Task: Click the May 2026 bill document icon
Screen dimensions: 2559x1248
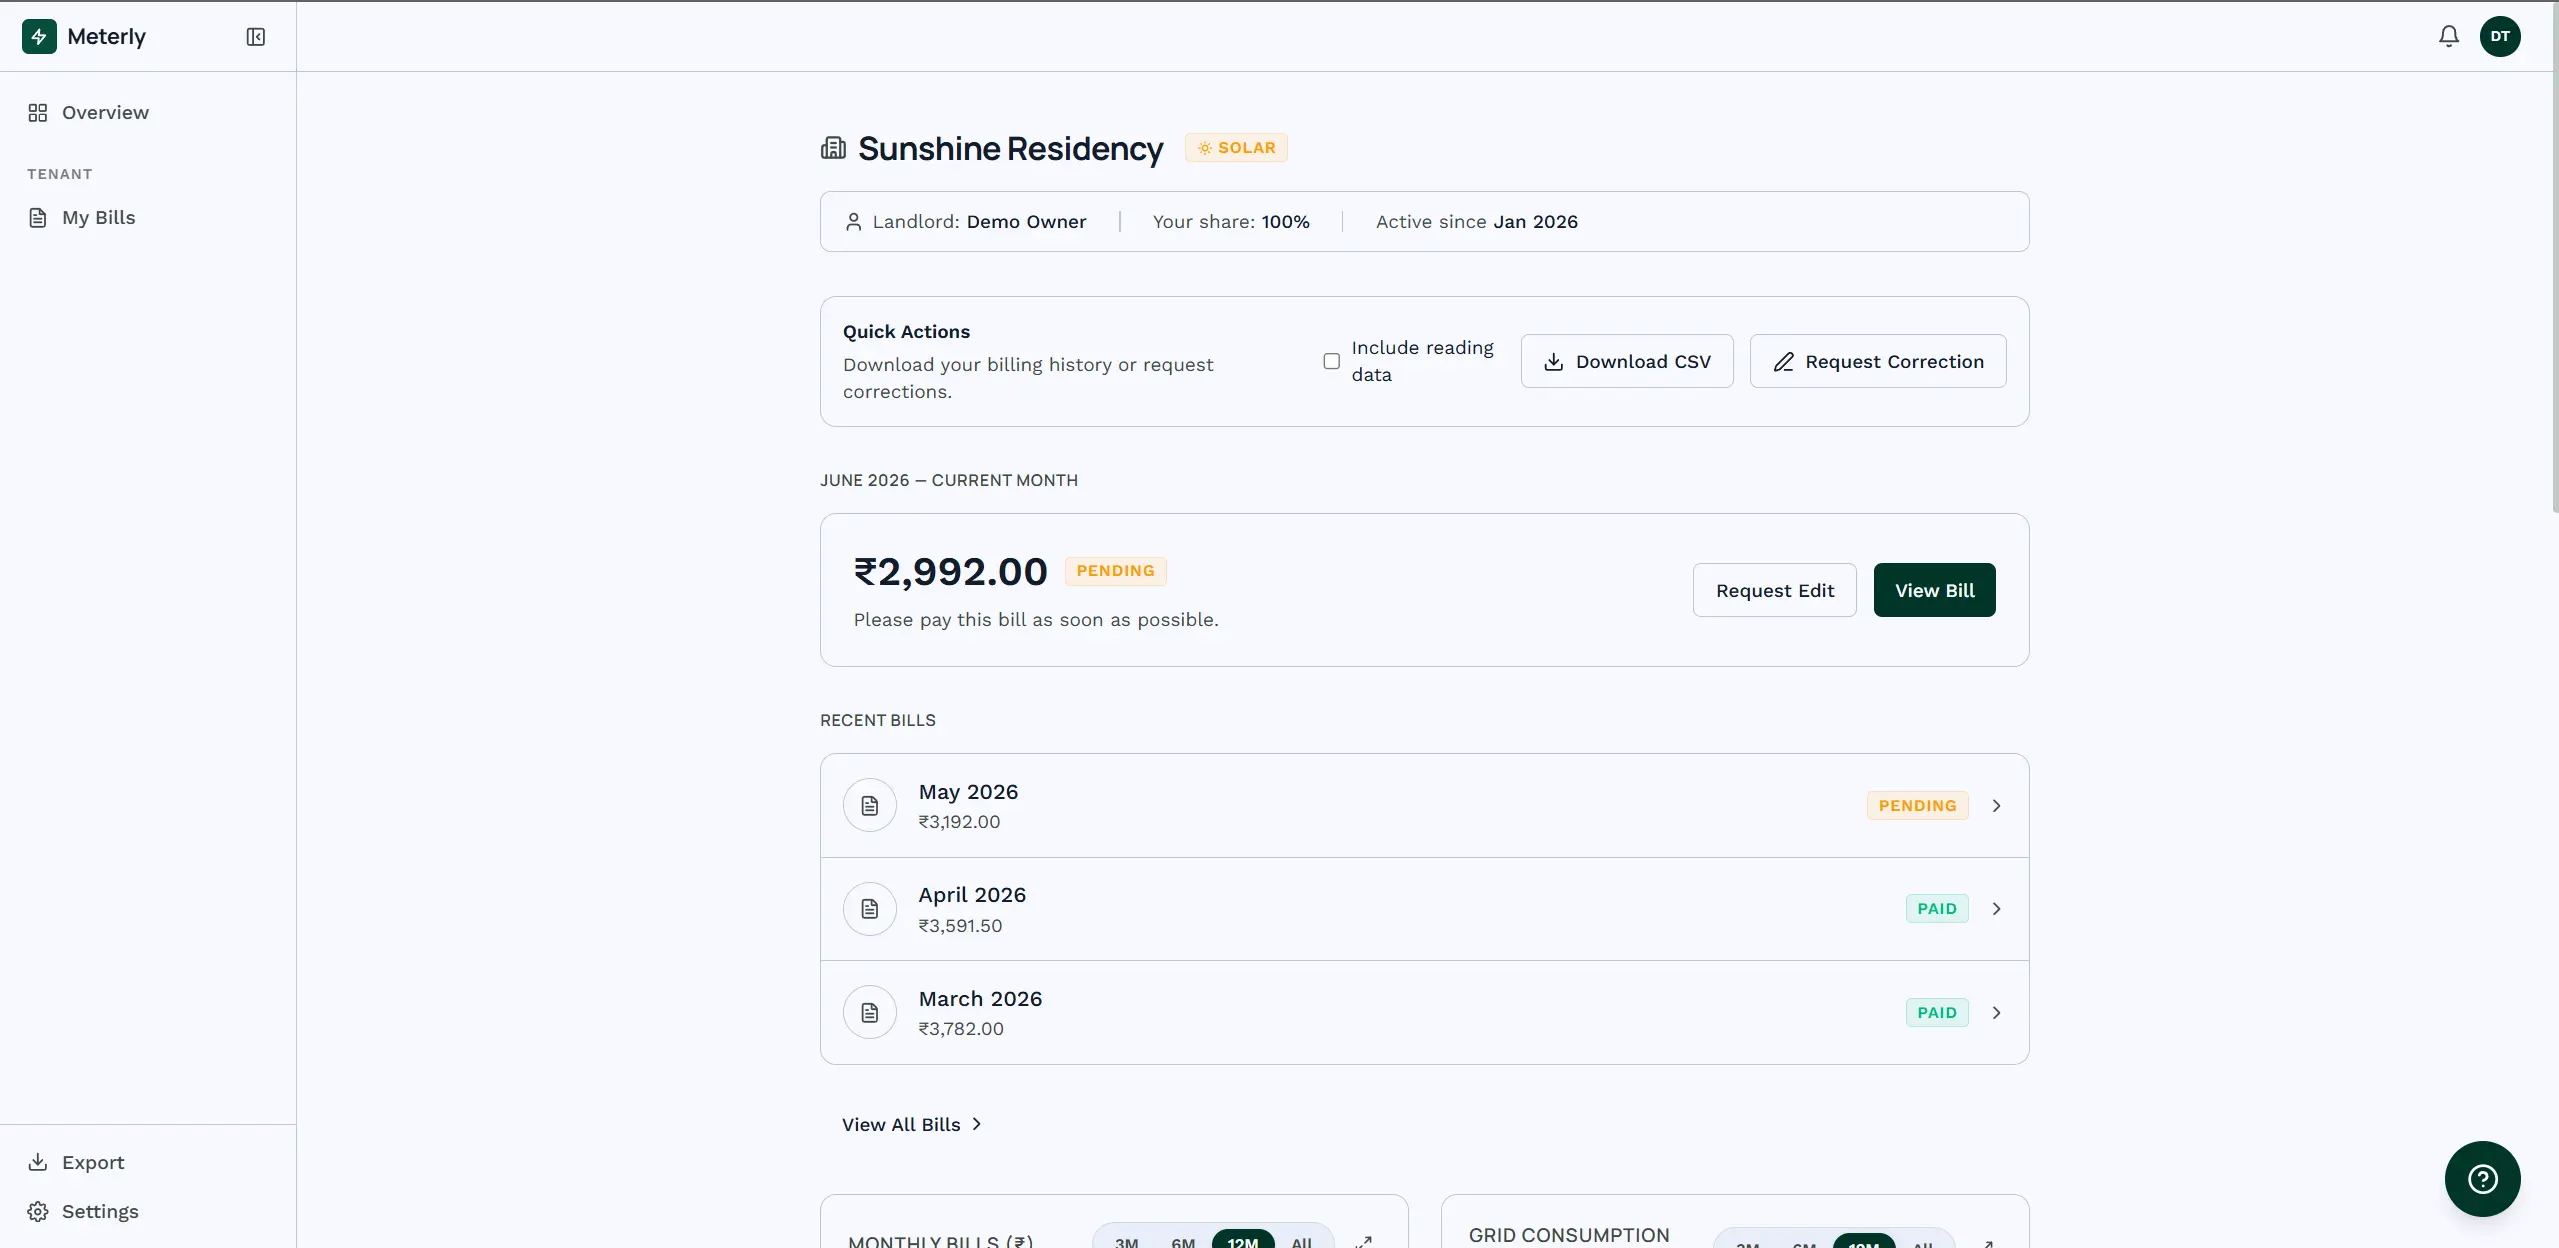Action: pyautogui.click(x=870, y=805)
